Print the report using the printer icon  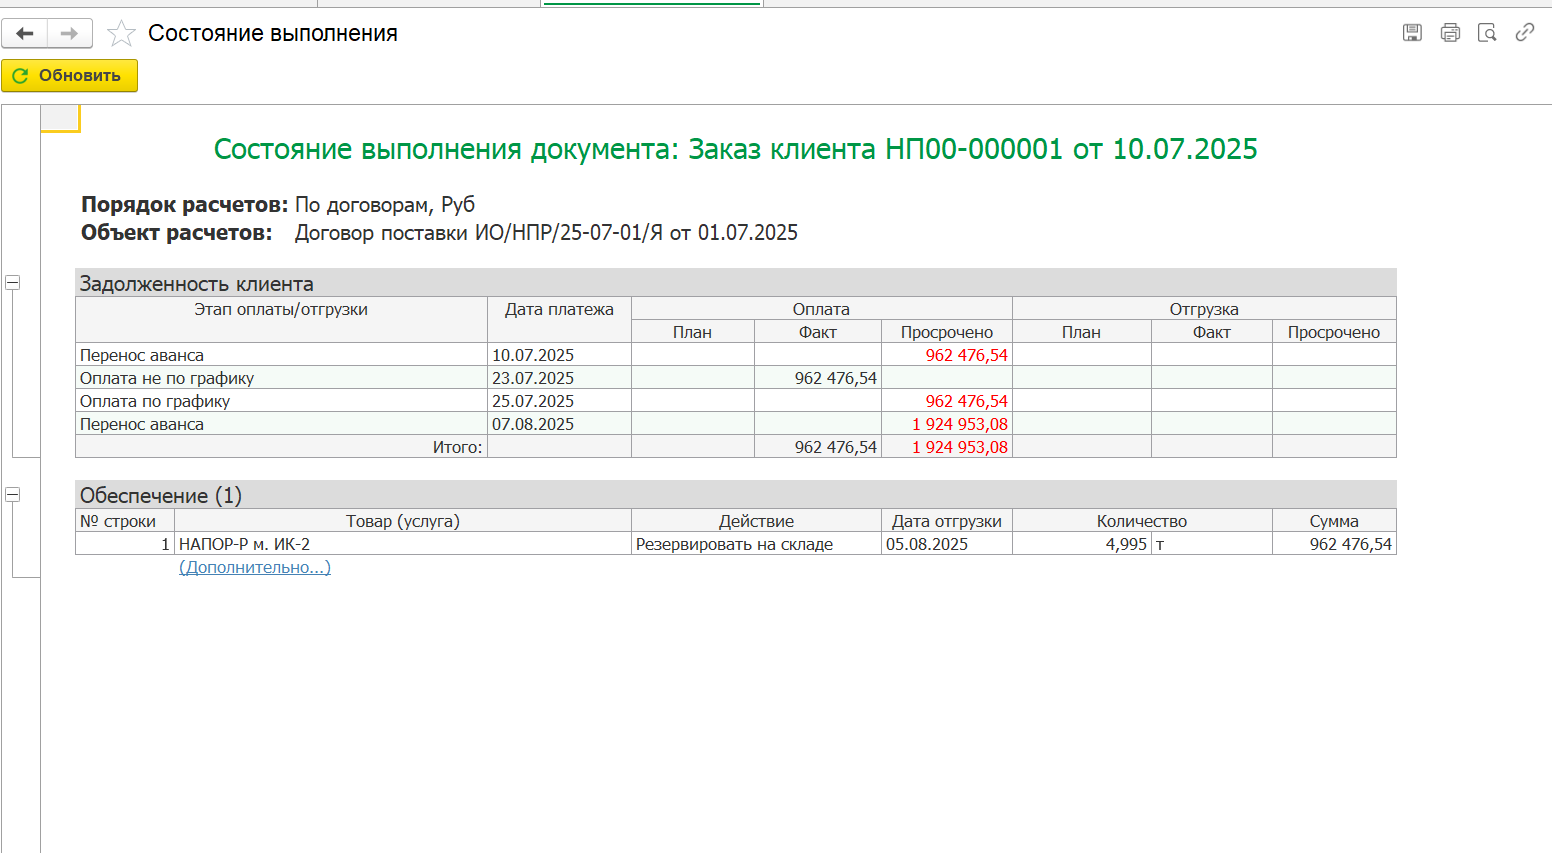coord(1450,33)
